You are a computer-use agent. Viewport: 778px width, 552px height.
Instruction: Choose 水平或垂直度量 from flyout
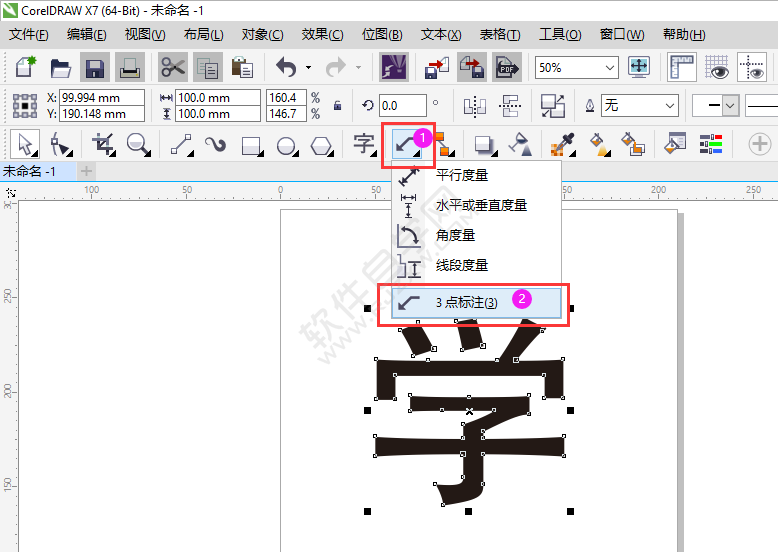[x=476, y=205]
